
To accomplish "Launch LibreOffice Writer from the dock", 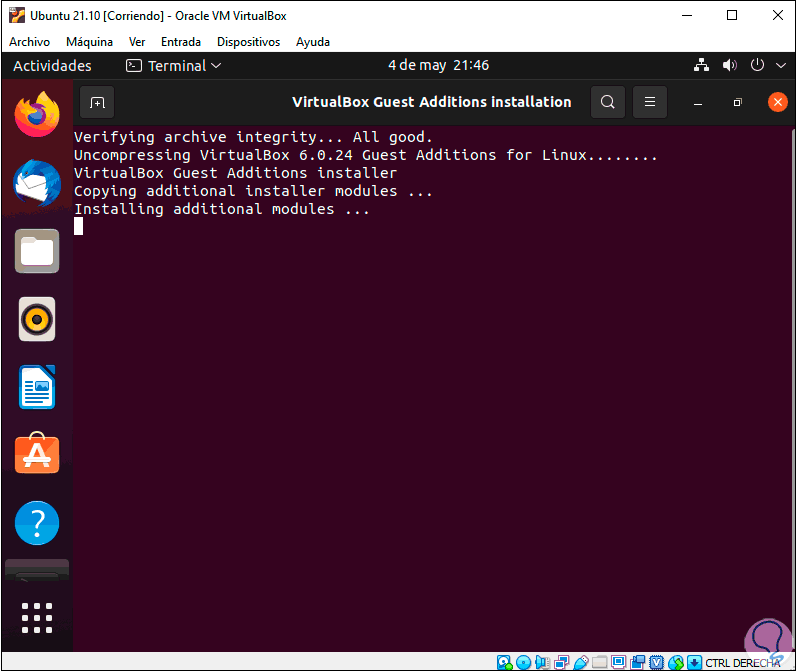I will tap(37, 387).
